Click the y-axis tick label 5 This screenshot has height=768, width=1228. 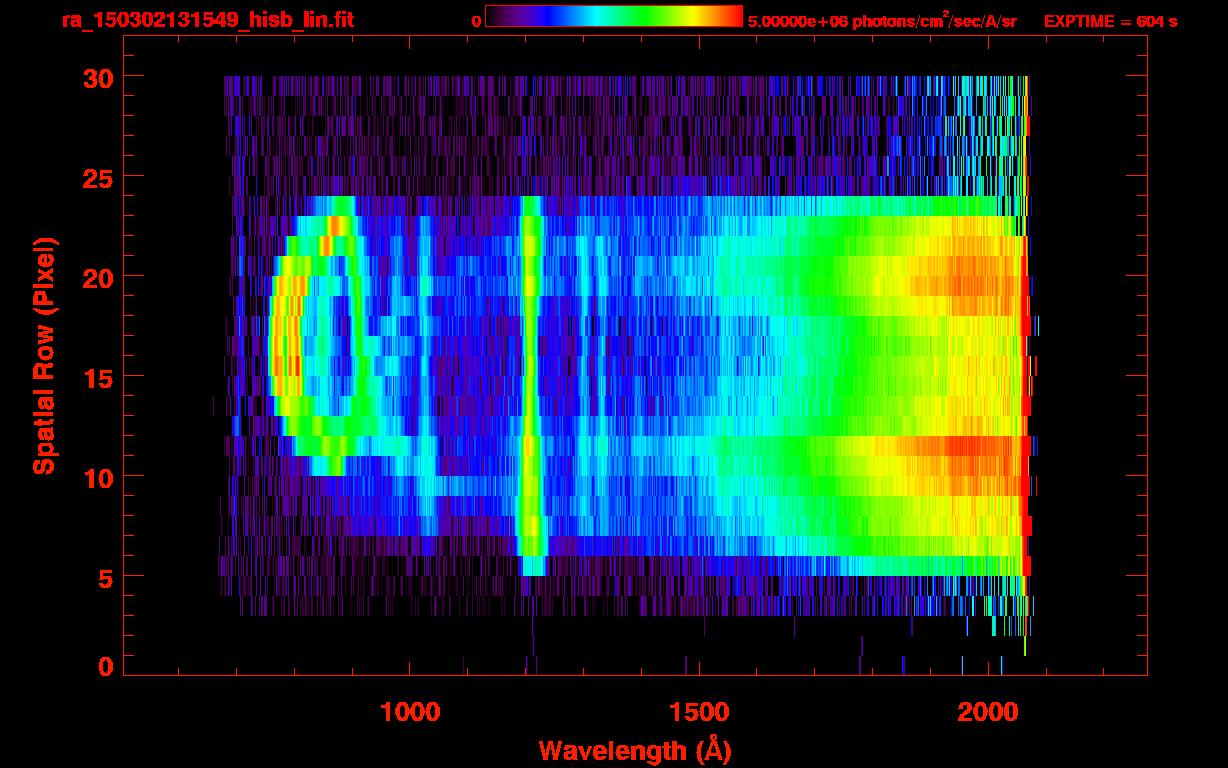[x=104, y=577]
